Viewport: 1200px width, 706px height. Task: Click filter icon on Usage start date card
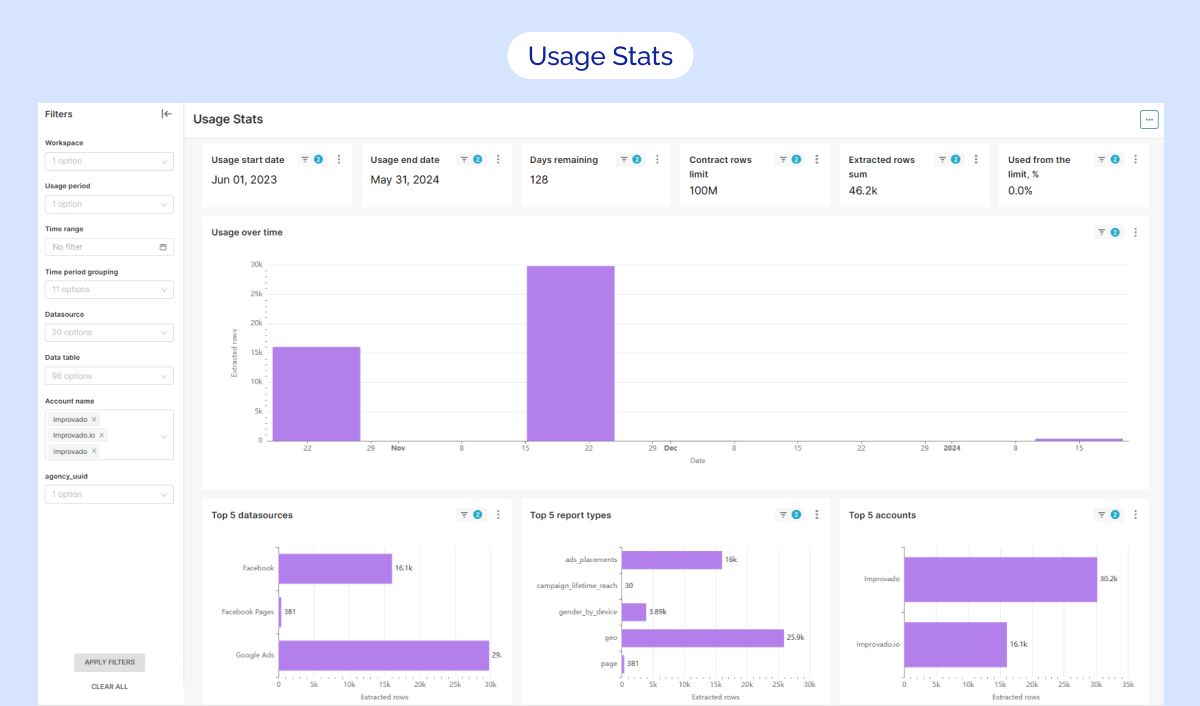point(306,160)
